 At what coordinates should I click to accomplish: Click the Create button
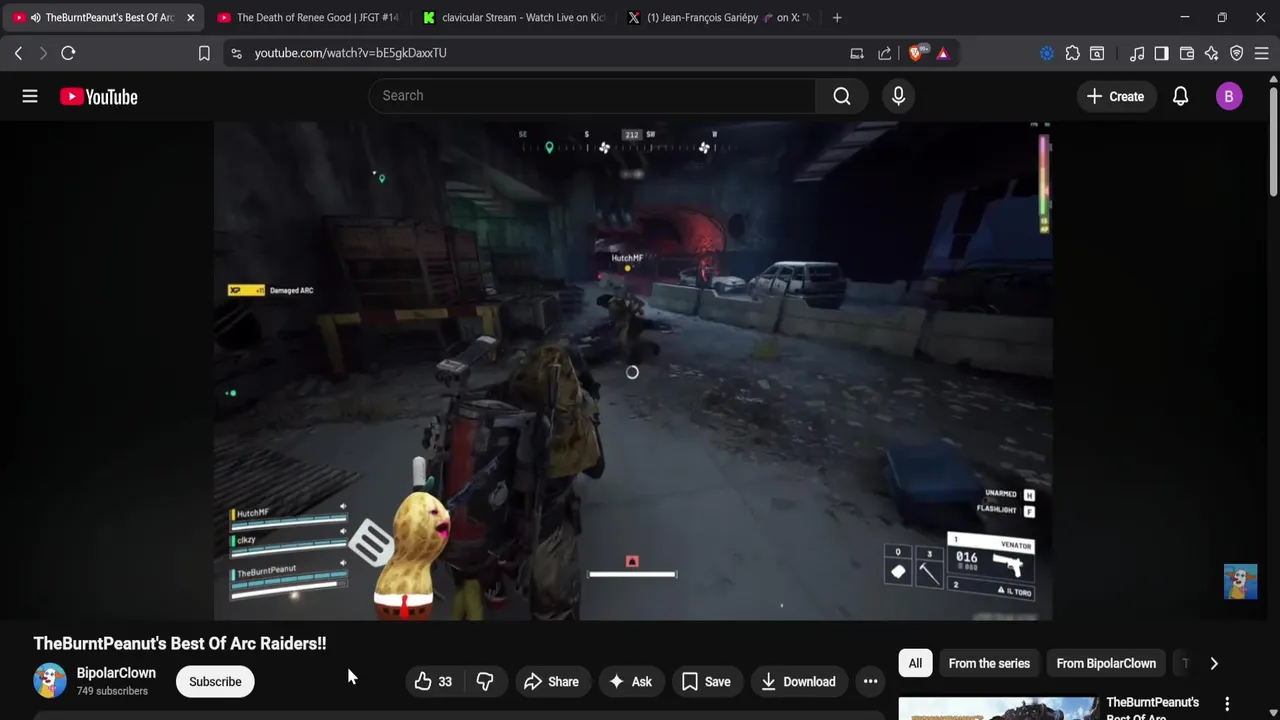[x=1116, y=96]
